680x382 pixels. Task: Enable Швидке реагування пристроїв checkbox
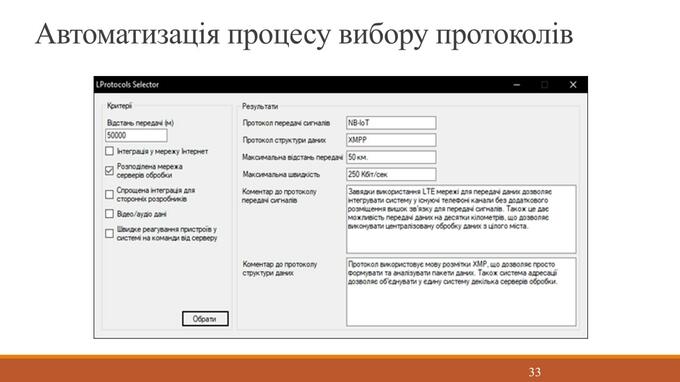click(109, 233)
